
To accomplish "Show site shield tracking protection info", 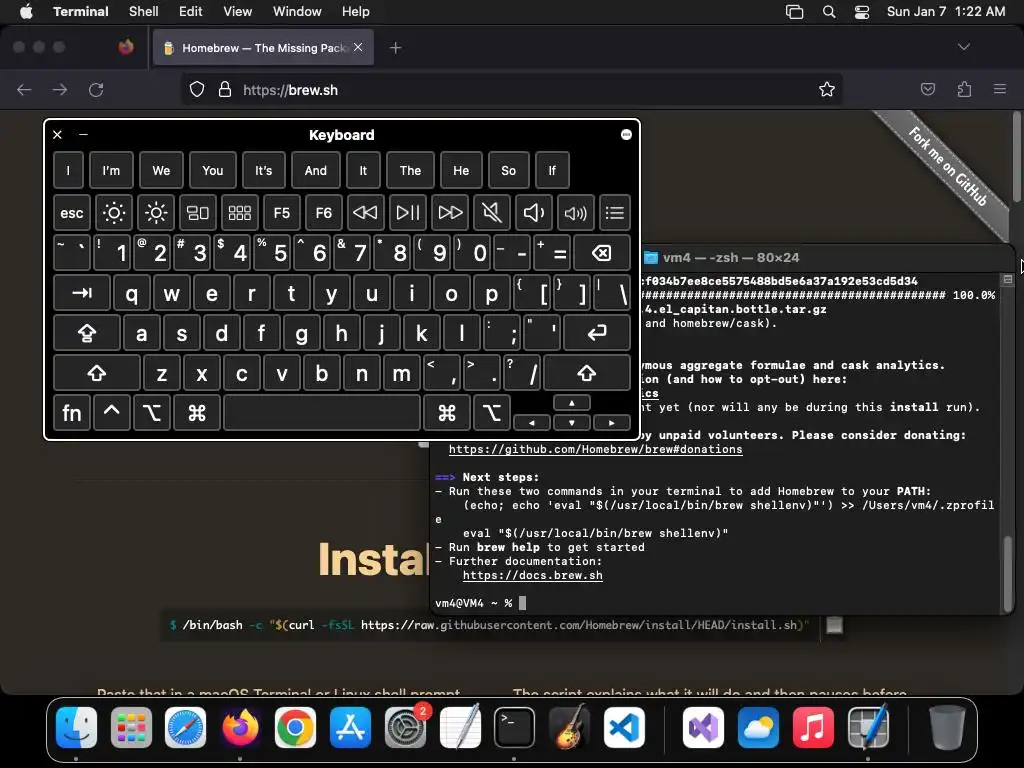I will click(x=197, y=89).
